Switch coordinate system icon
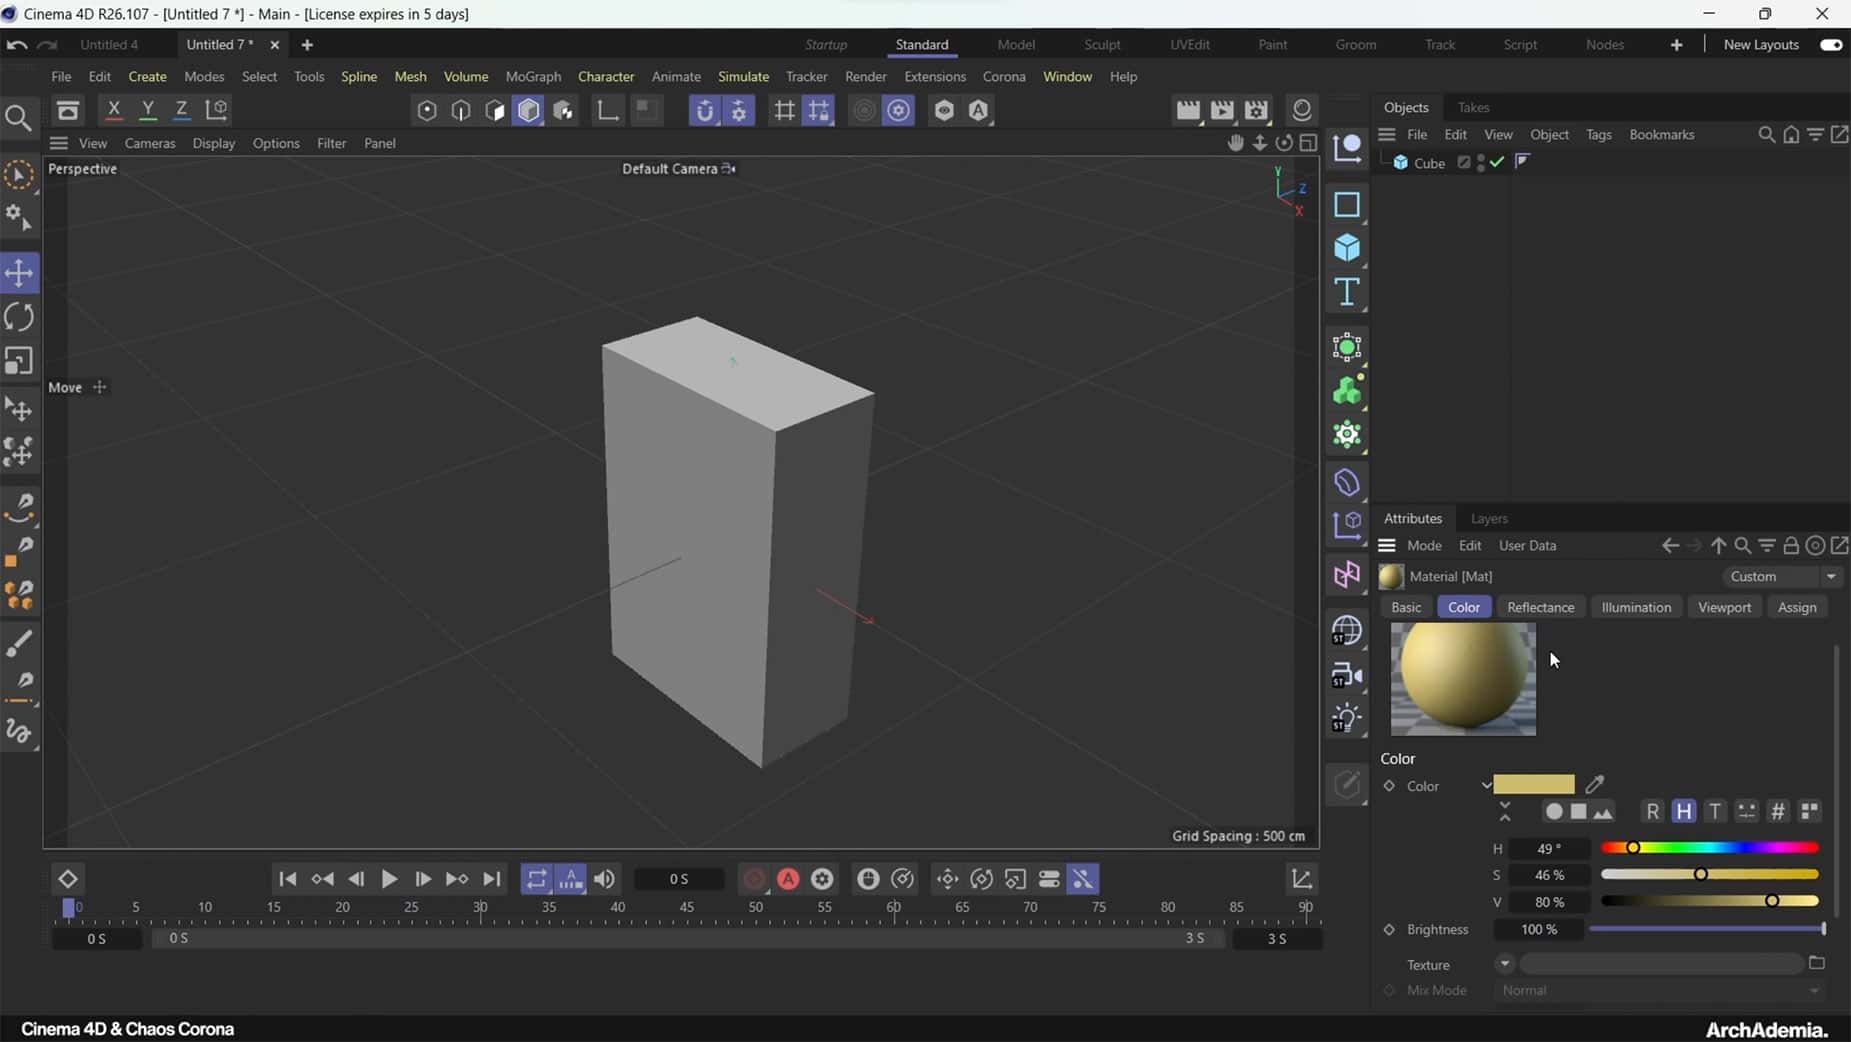The image size is (1851, 1042). 217,110
